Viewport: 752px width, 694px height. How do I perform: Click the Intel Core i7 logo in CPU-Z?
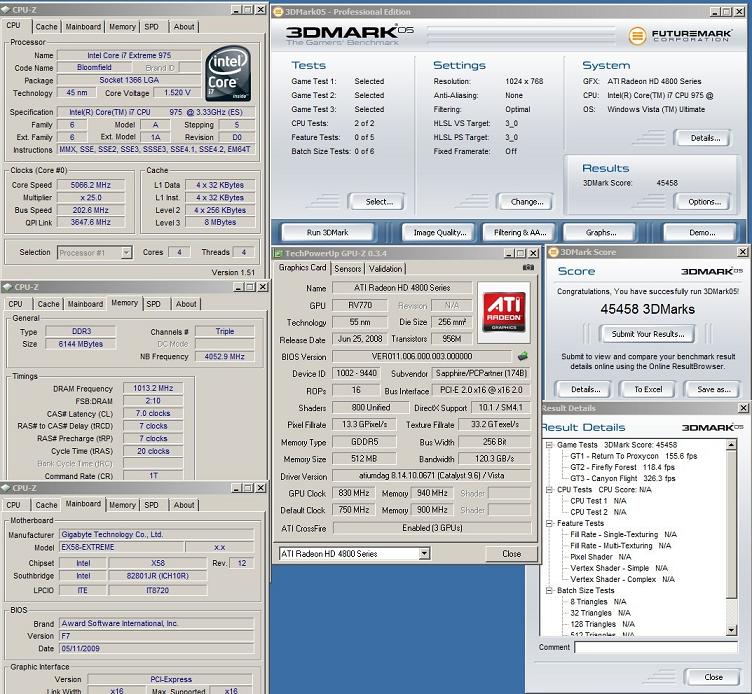(x=228, y=73)
